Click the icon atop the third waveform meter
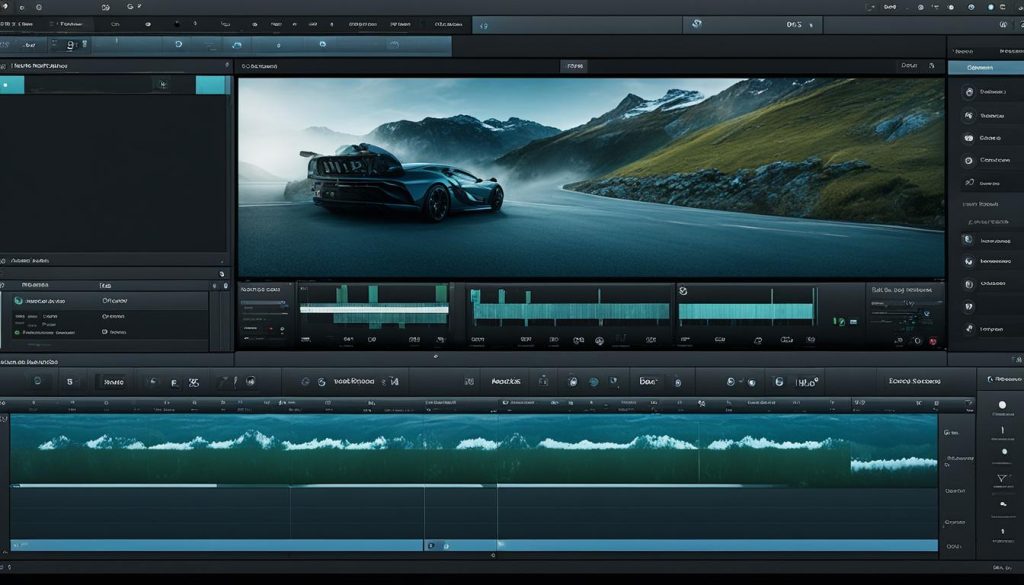1024x585 pixels. pos(683,291)
